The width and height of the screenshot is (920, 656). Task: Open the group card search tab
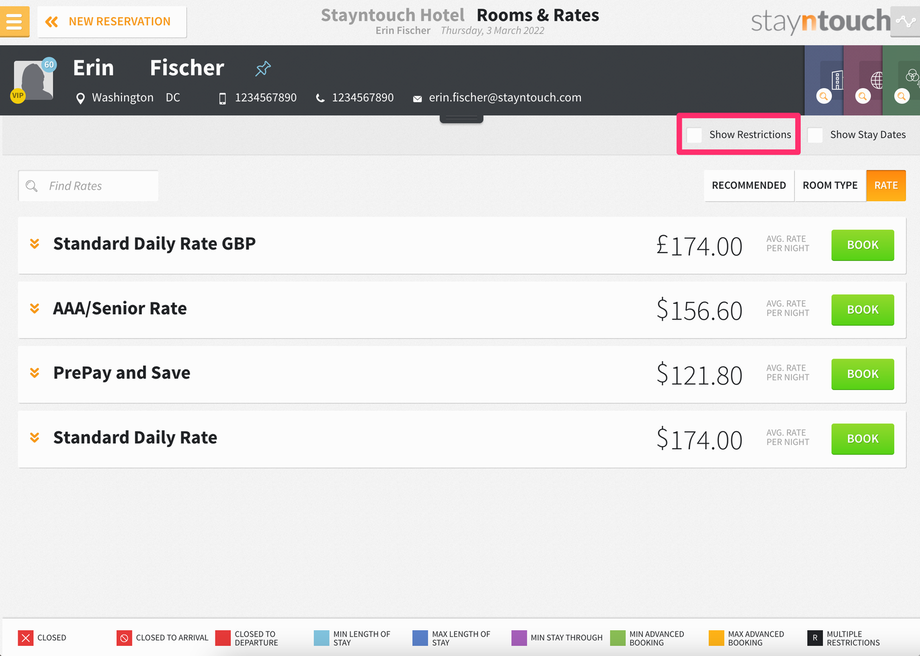901,80
